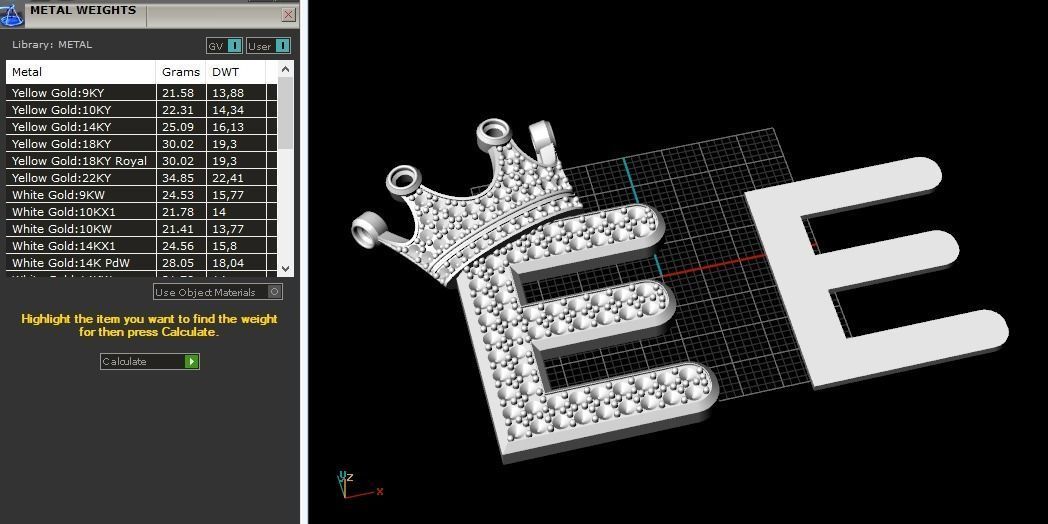Select the White Gold:10KX1 row
Image resolution: width=1048 pixels, height=524 pixels.
pyautogui.click(x=141, y=212)
